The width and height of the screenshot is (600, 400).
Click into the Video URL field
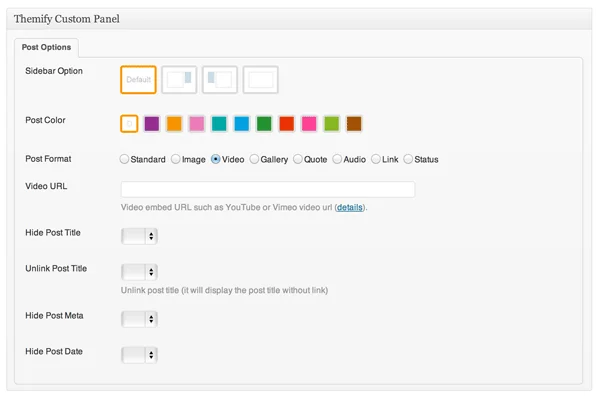click(x=267, y=190)
